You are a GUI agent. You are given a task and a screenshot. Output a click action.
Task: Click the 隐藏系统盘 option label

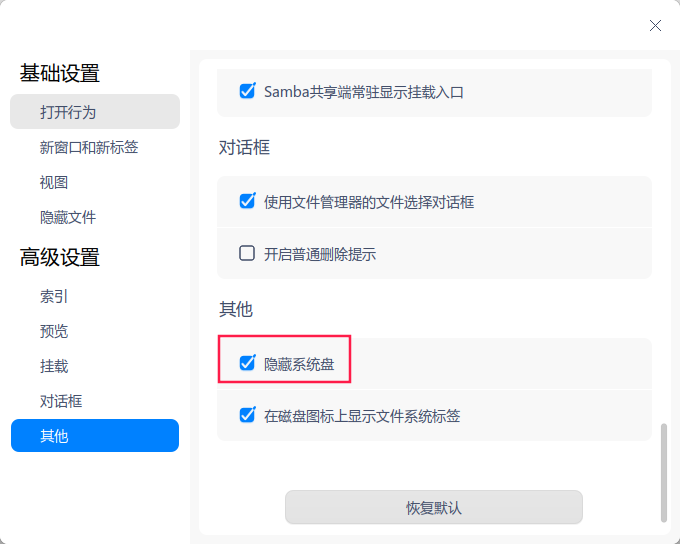pyautogui.click(x=300, y=364)
